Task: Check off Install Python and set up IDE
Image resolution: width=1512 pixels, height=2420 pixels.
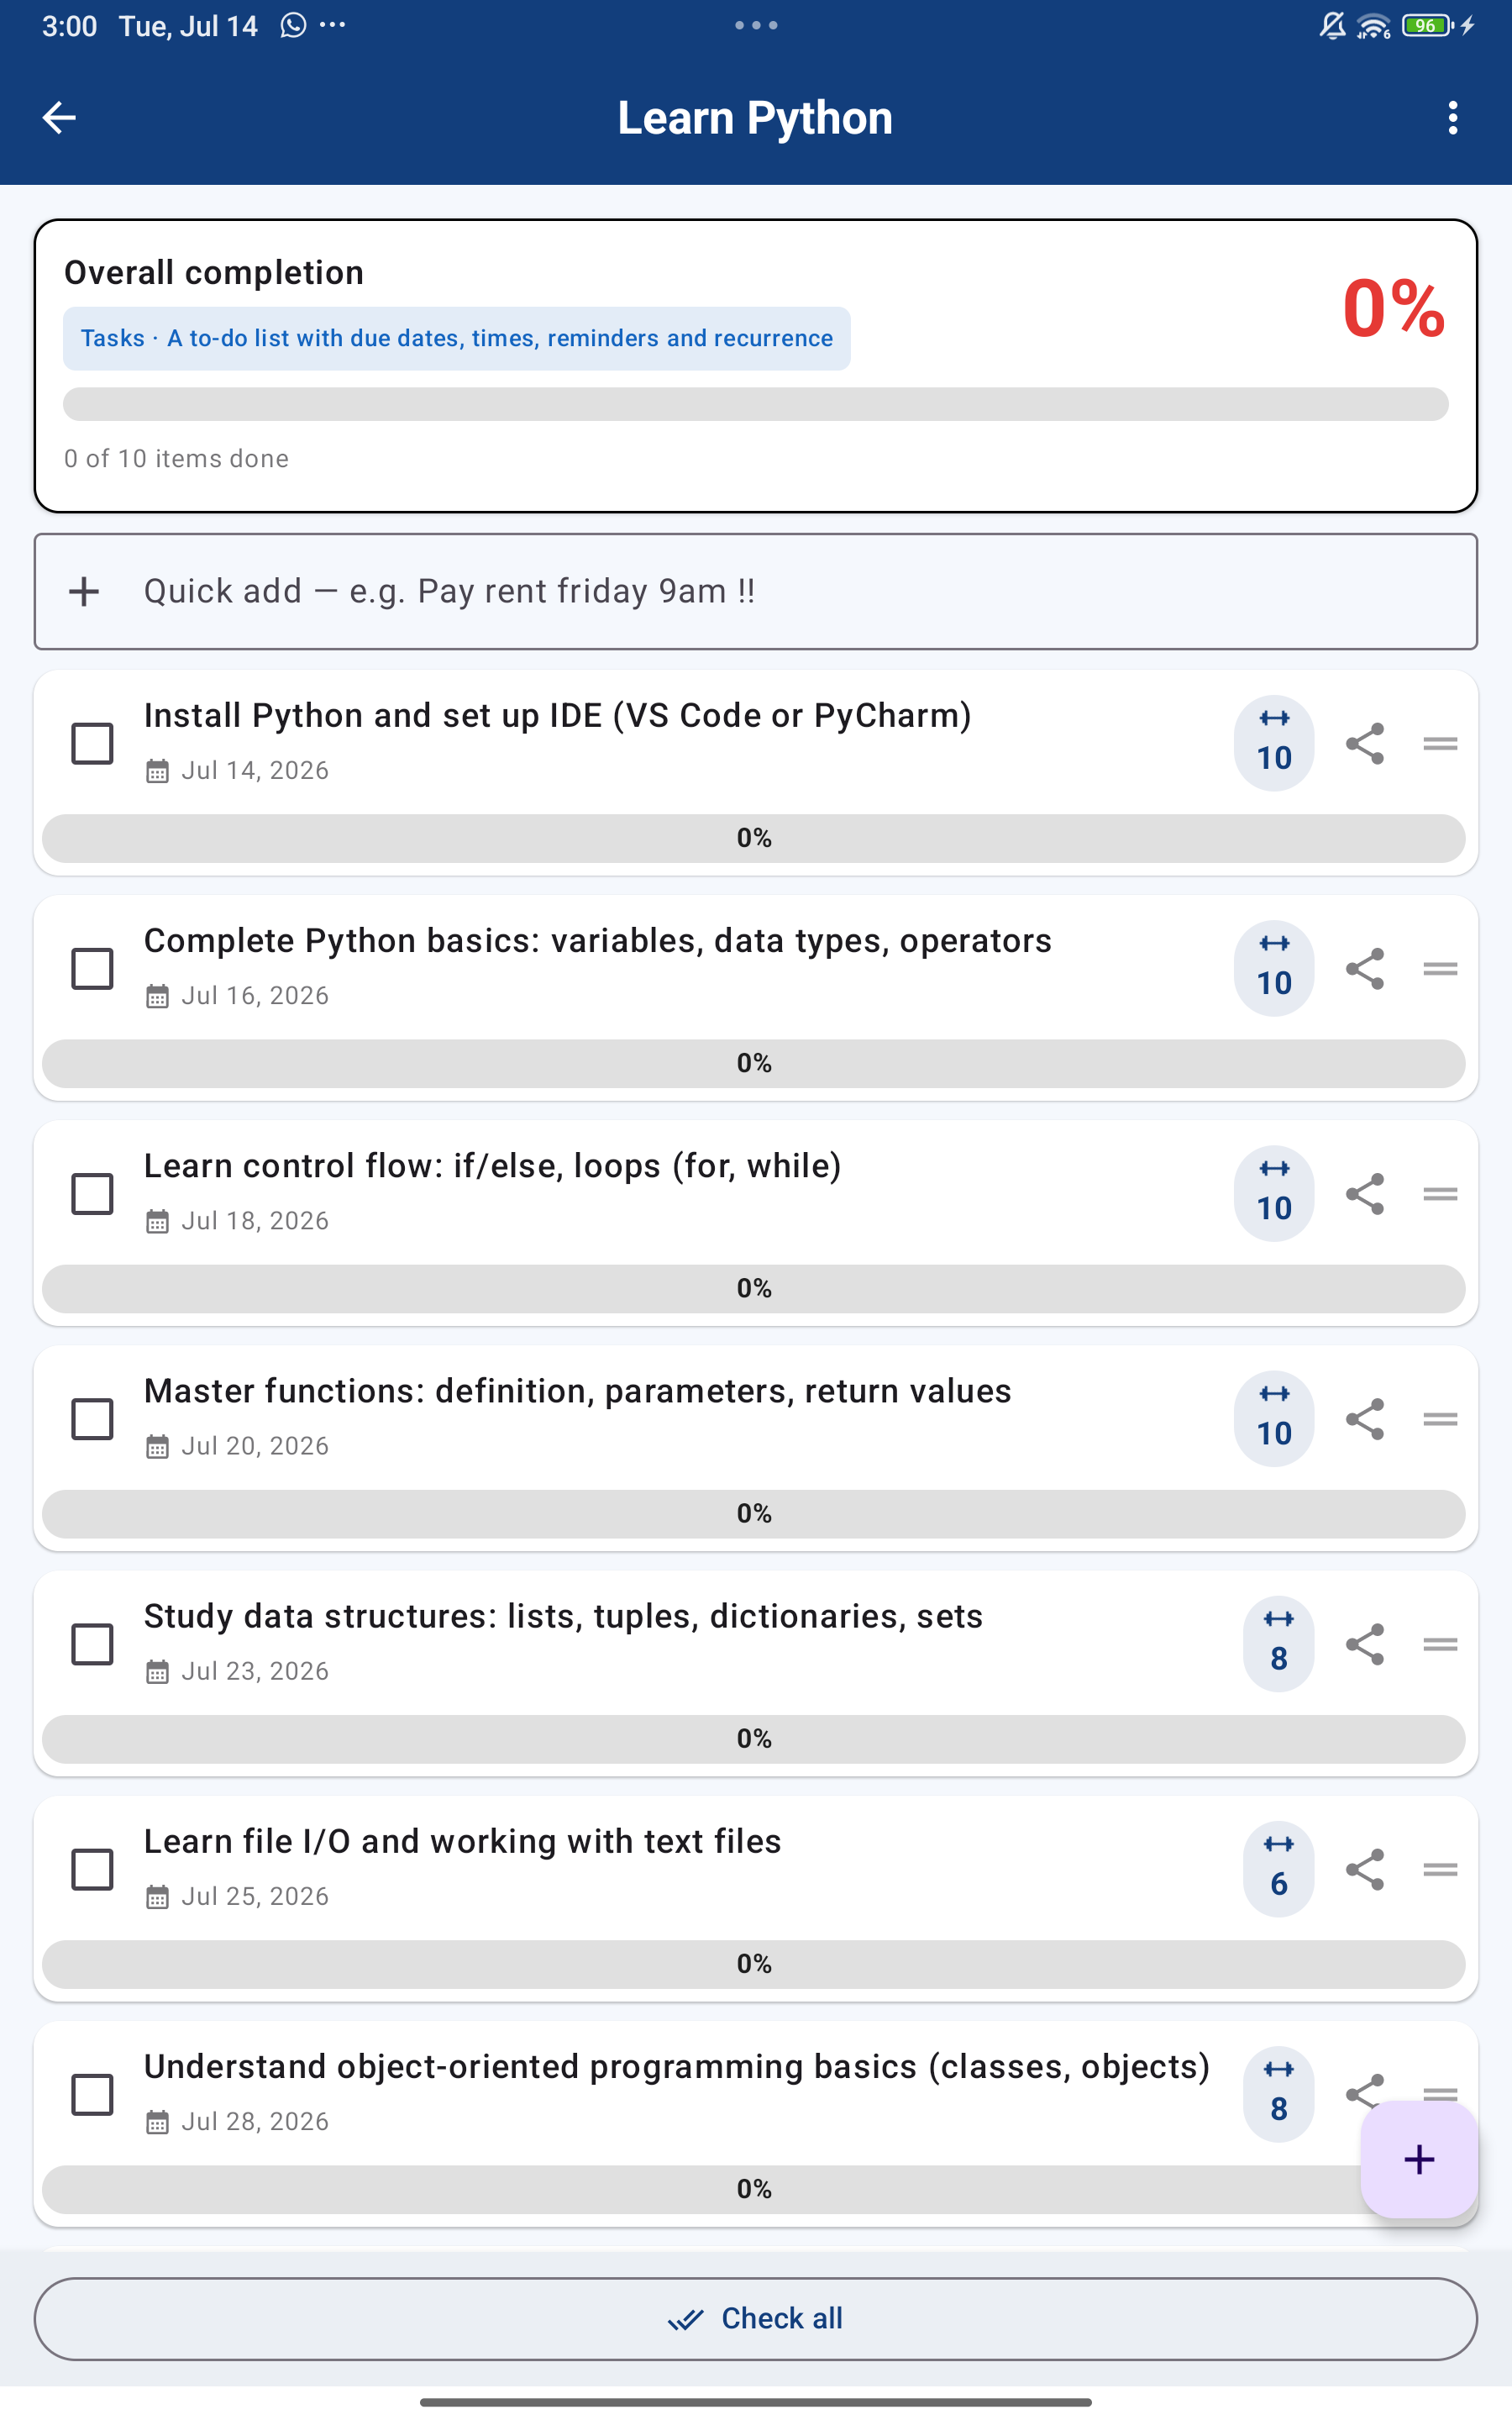Action: point(92,743)
